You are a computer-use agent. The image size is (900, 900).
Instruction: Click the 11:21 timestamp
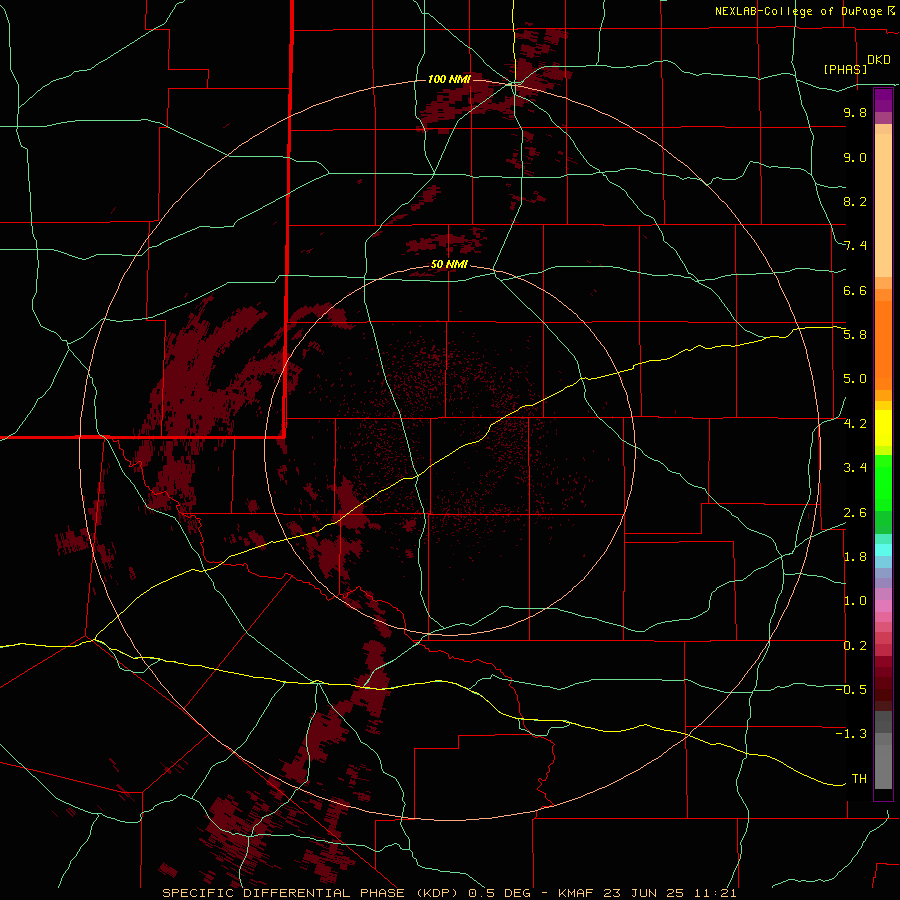pos(716,893)
